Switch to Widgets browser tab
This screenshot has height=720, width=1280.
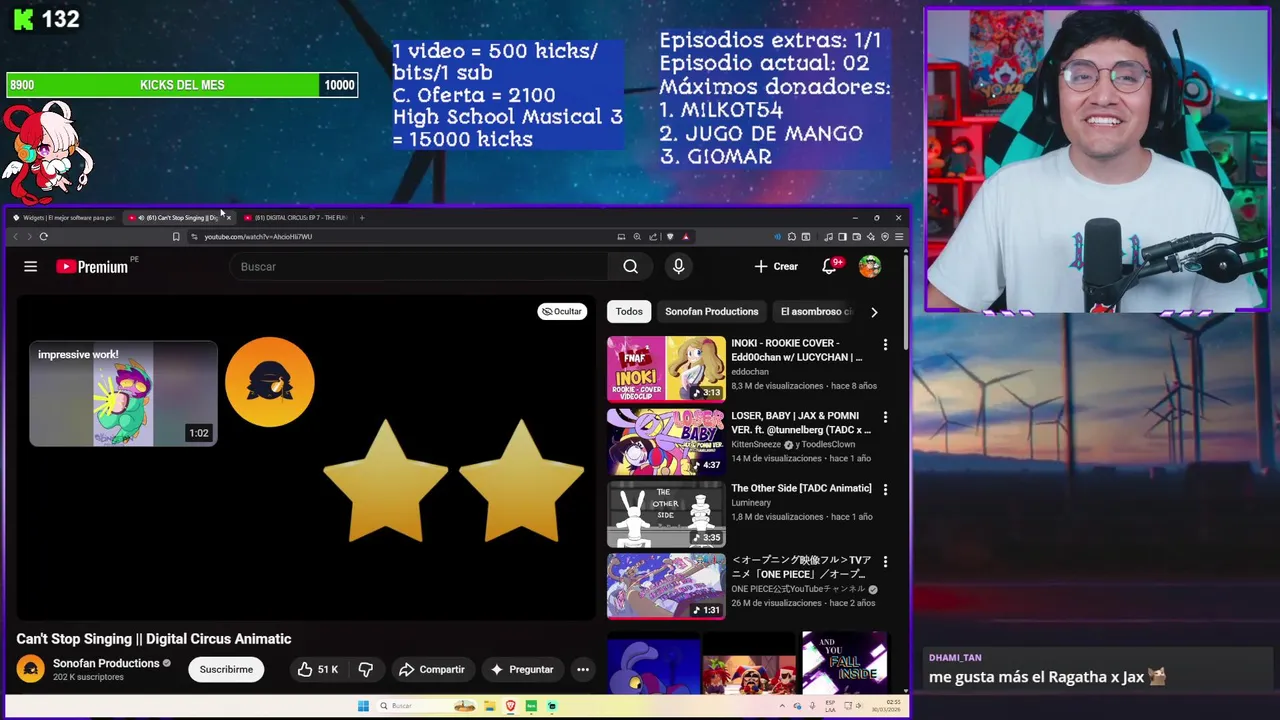(63, 217)
